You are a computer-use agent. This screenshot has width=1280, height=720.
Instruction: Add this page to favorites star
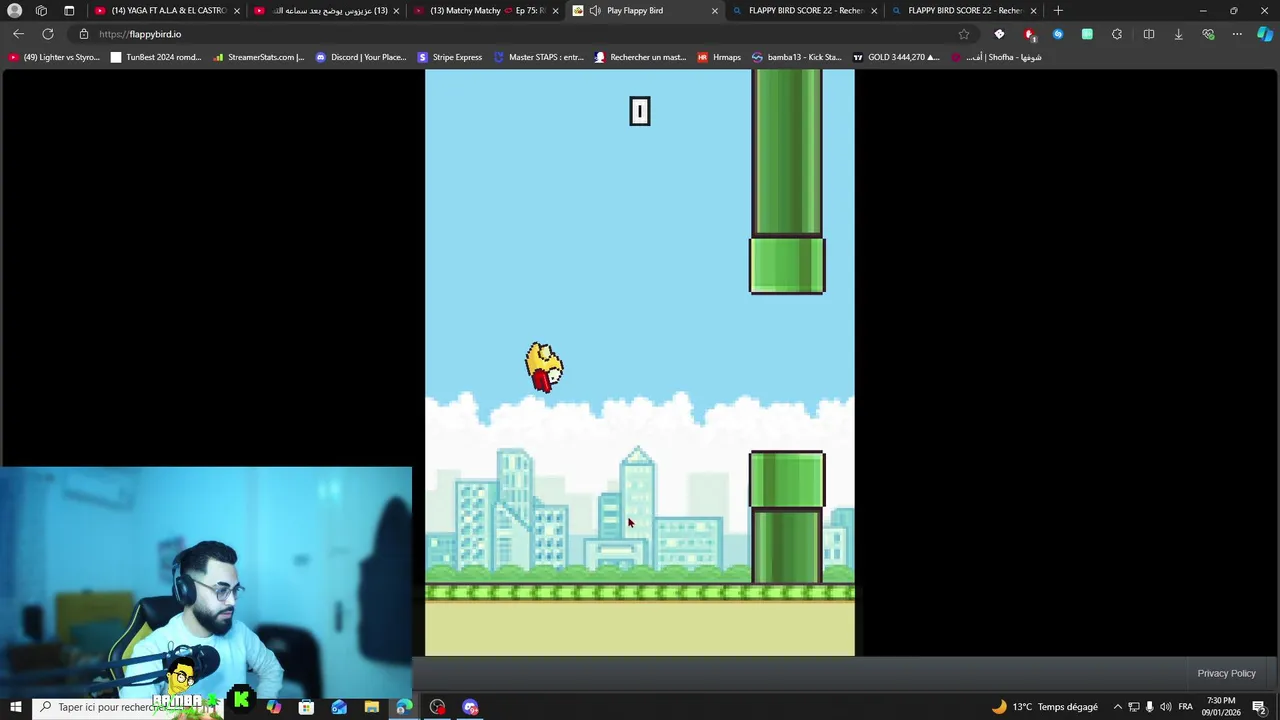coord(964,34)
